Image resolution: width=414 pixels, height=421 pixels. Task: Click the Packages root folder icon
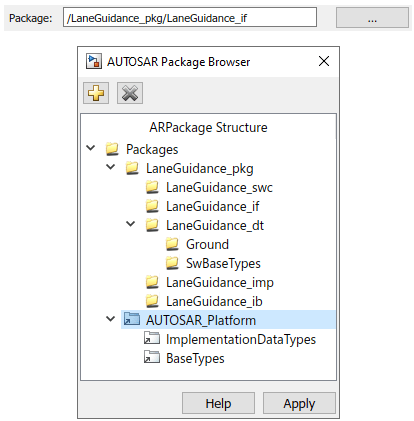click(112, 149)
